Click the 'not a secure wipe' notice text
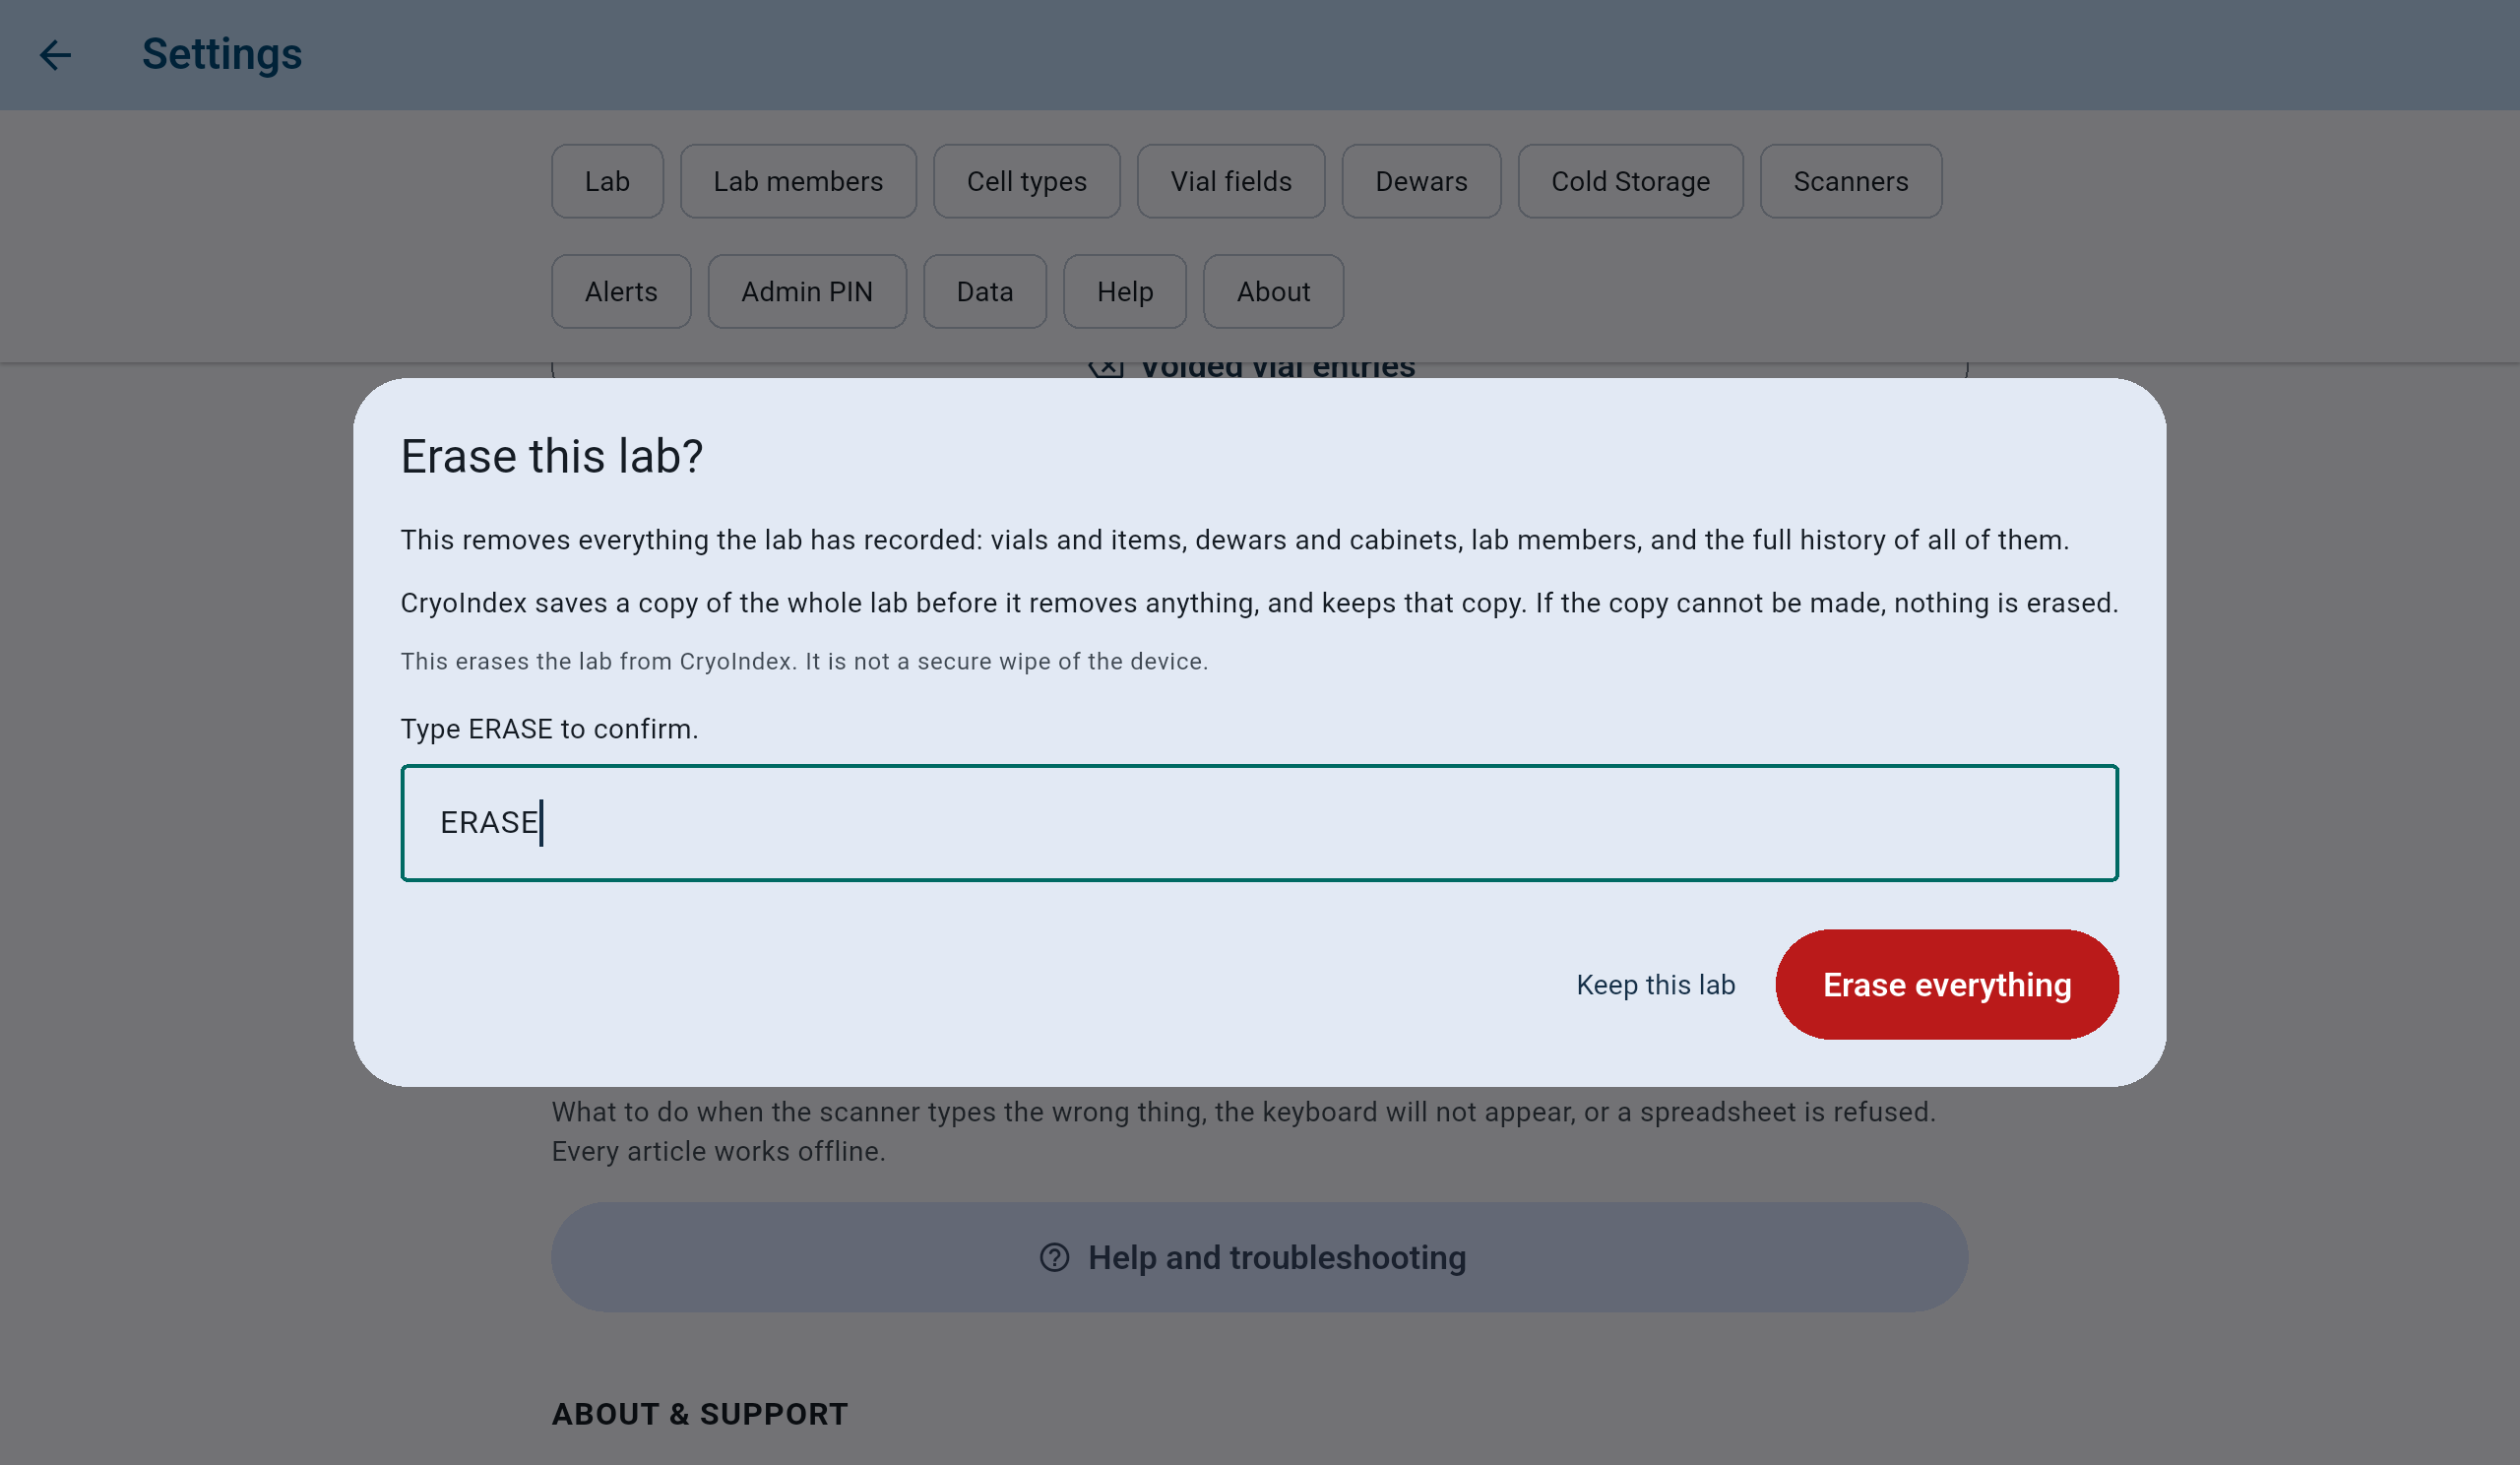This screenshot has height=1465, width=2520. click(x=804, y=661)
